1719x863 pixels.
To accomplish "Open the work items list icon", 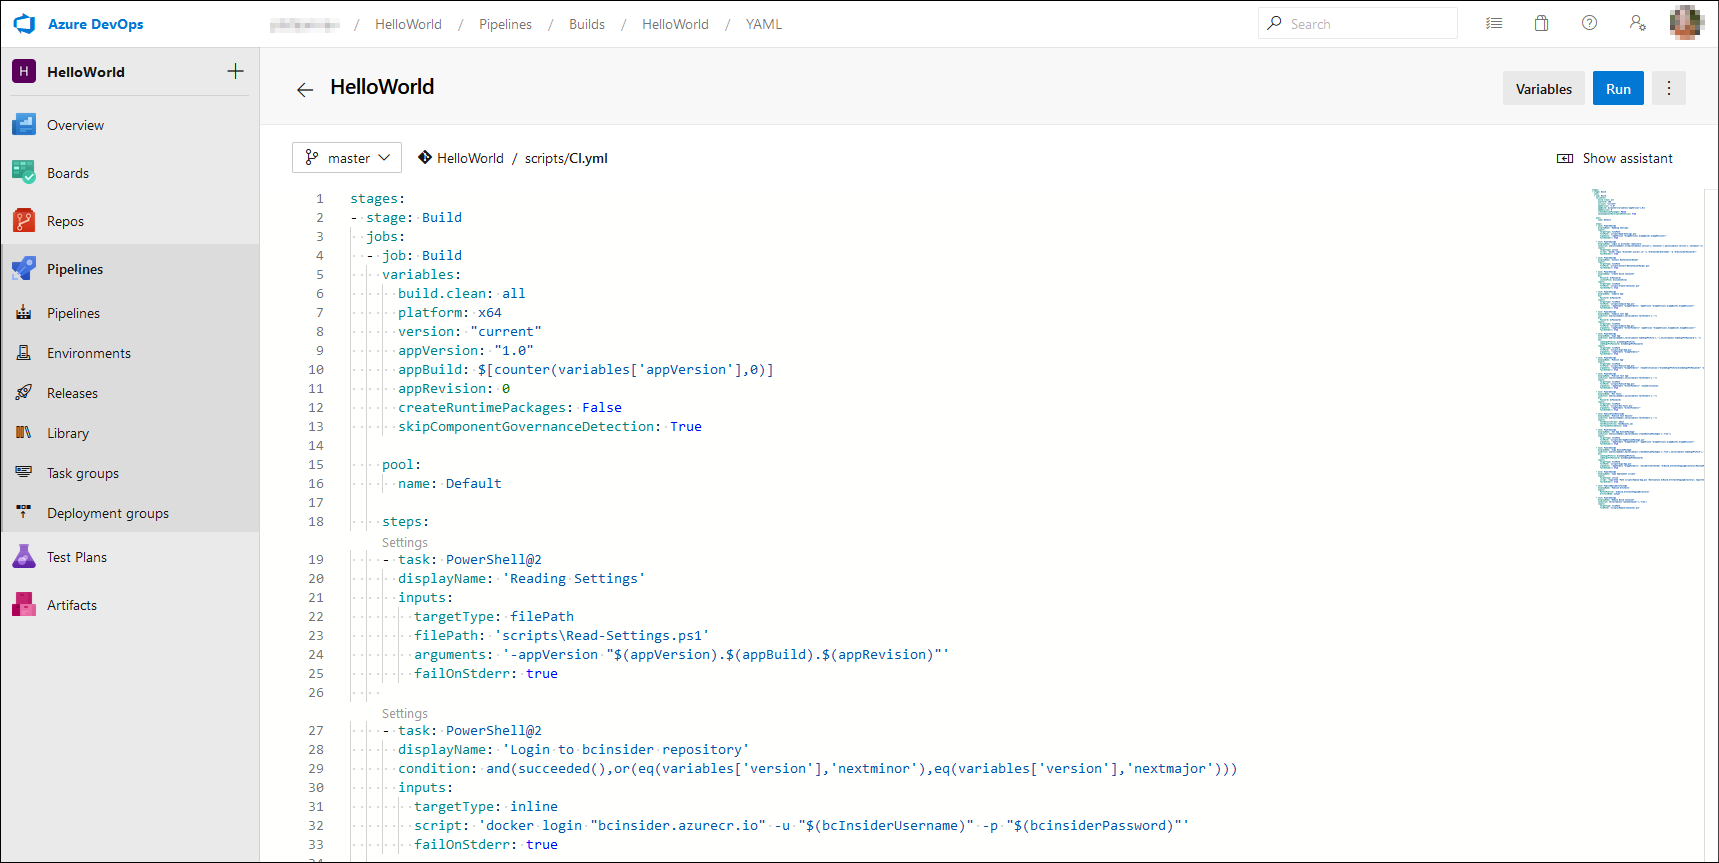I will pos(1494,23).
